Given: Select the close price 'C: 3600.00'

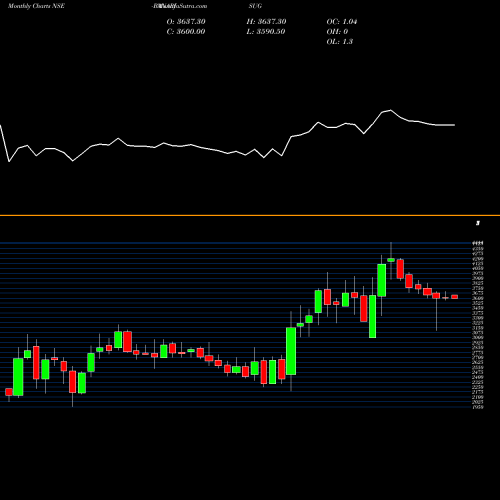Looking at the screenshot, I should (186, 31).
